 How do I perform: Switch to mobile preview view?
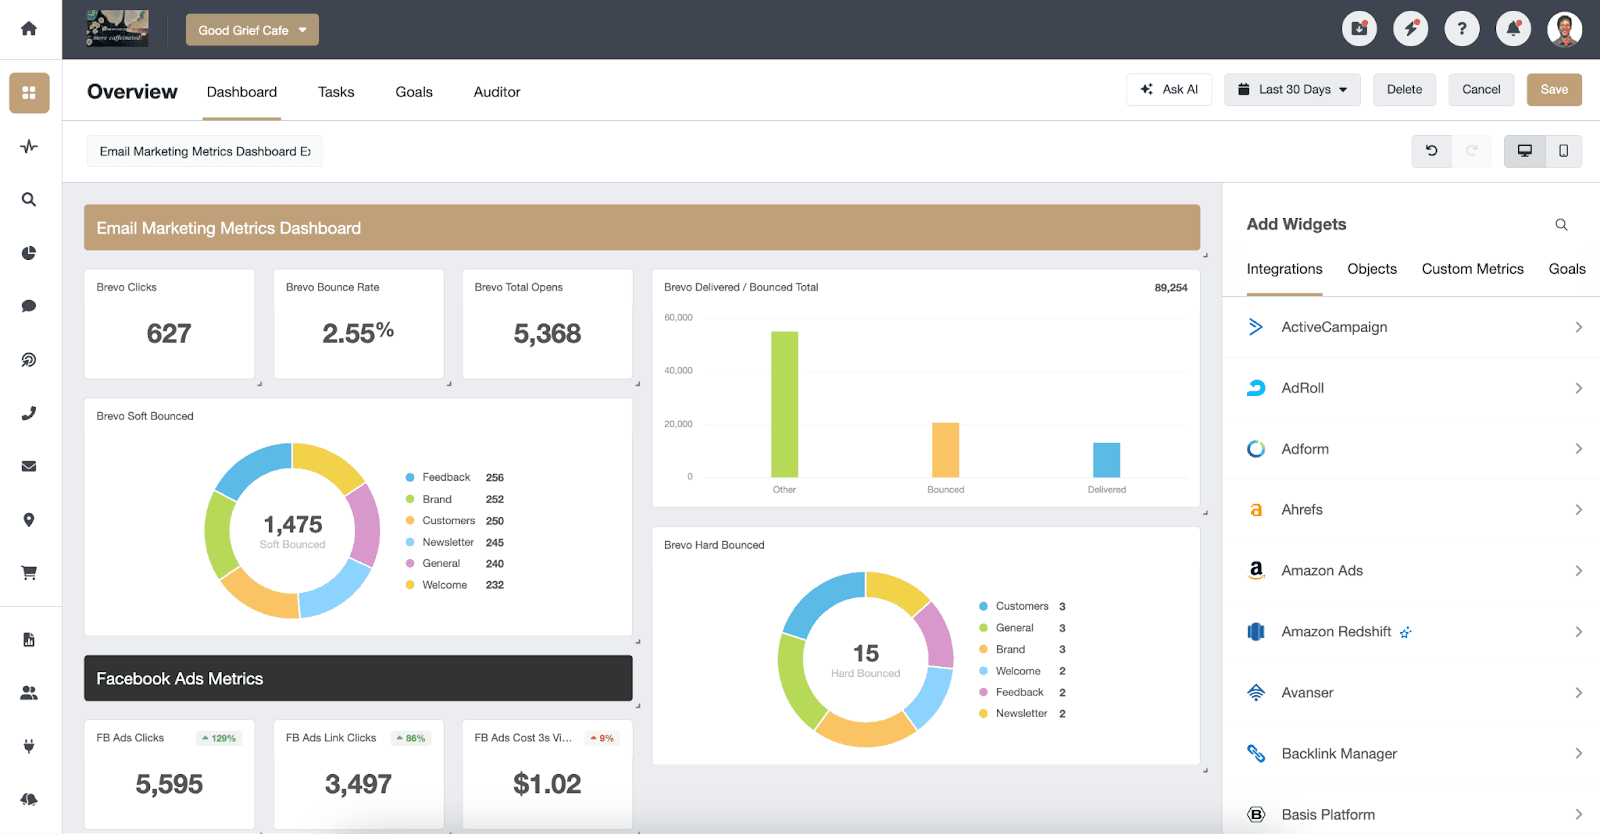[x=1563, y=151]
